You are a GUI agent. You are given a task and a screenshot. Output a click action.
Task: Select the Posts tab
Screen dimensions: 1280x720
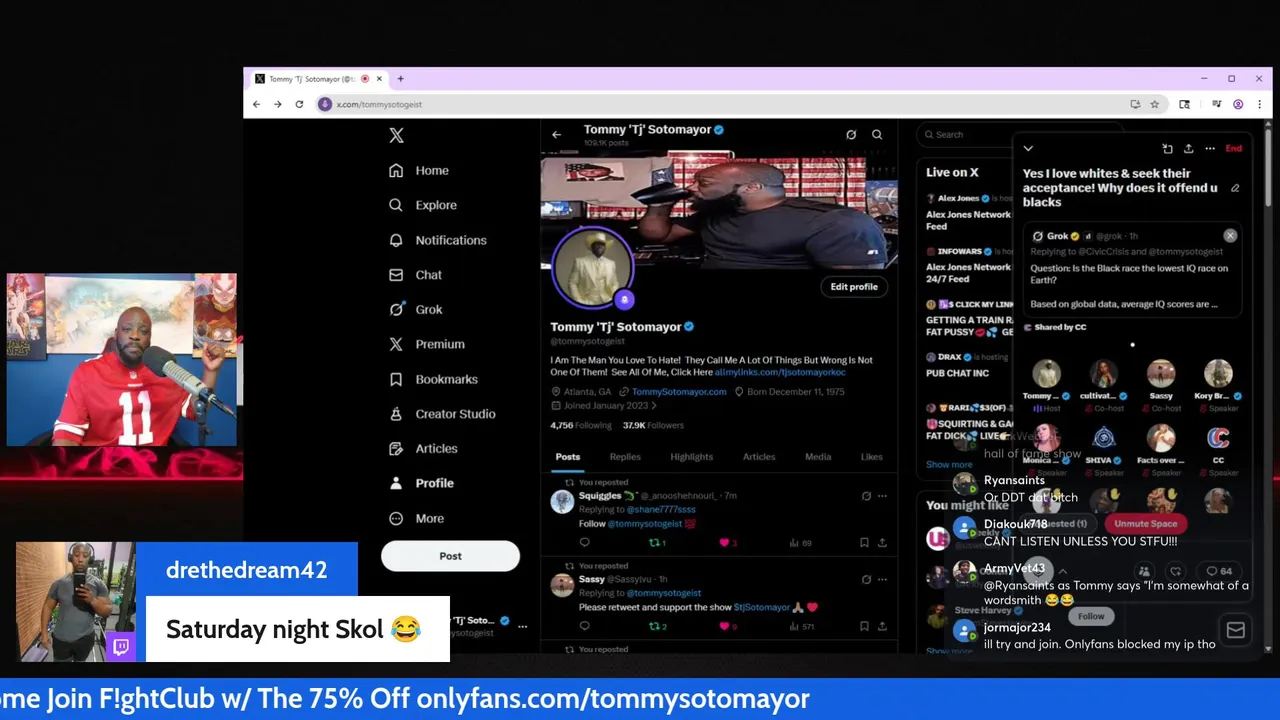coord(567,457)
